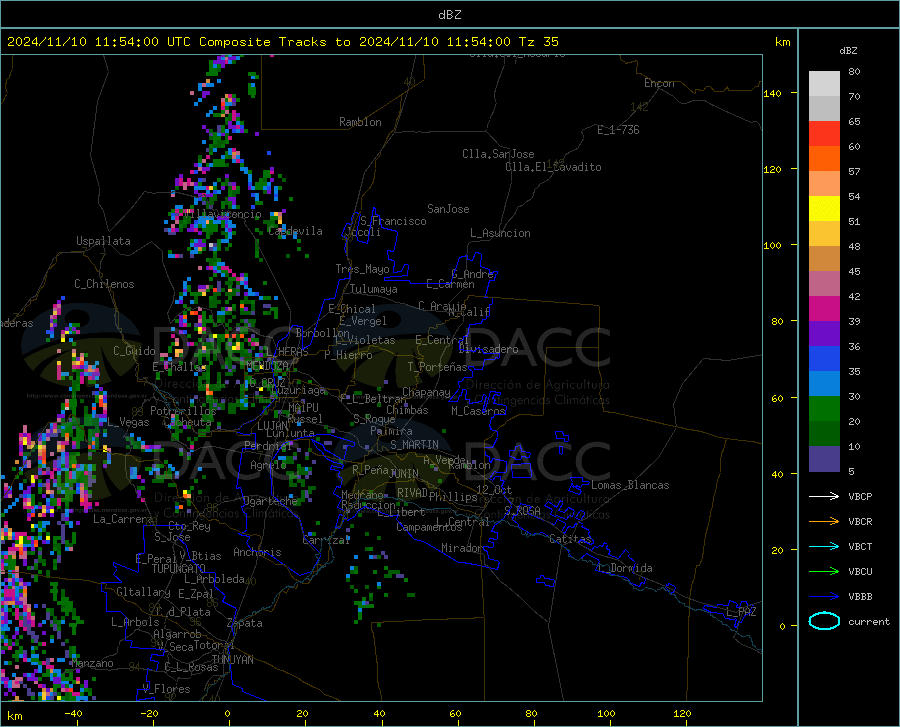Select the red swatch in dBZ legend

pos(824,134)
